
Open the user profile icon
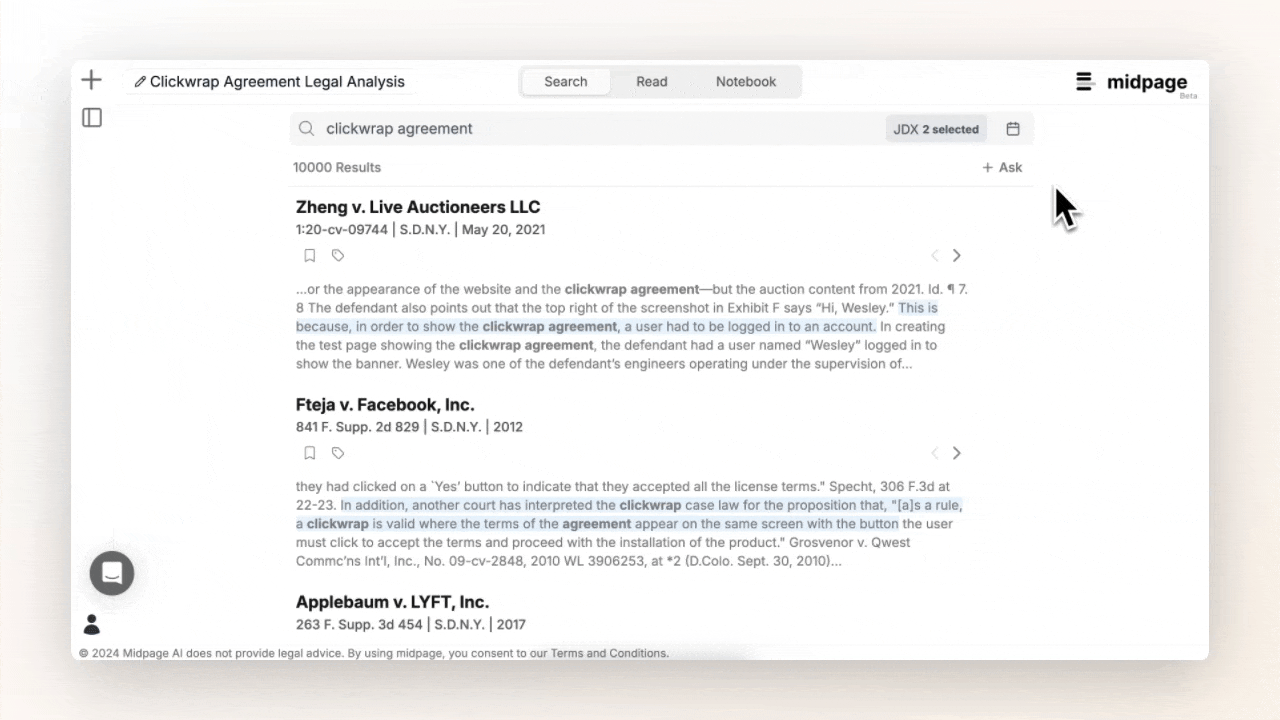(x=92, y=625)
